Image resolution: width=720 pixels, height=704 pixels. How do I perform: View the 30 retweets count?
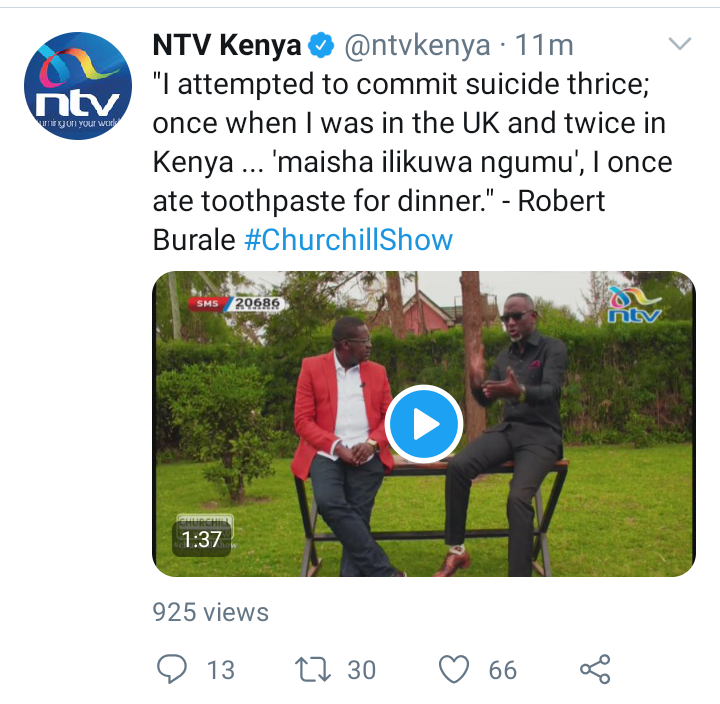pos(361,670)
